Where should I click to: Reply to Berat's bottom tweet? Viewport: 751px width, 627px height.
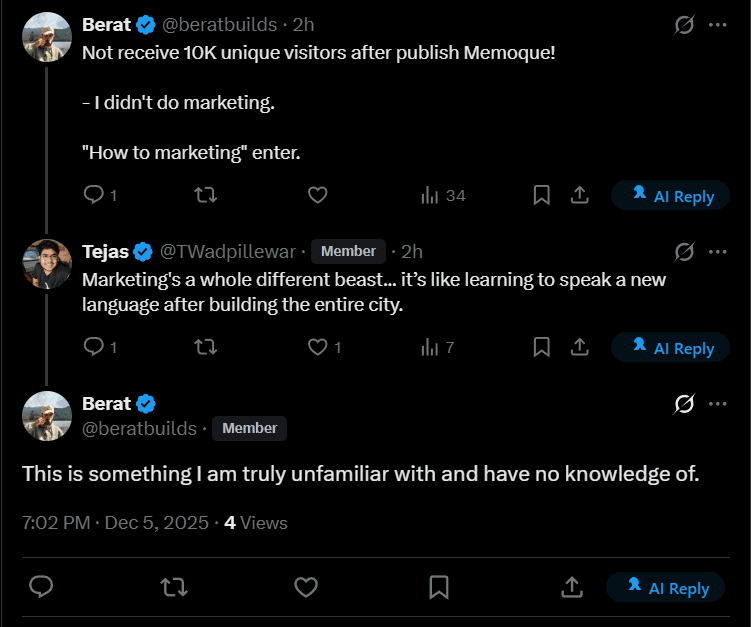41,586
